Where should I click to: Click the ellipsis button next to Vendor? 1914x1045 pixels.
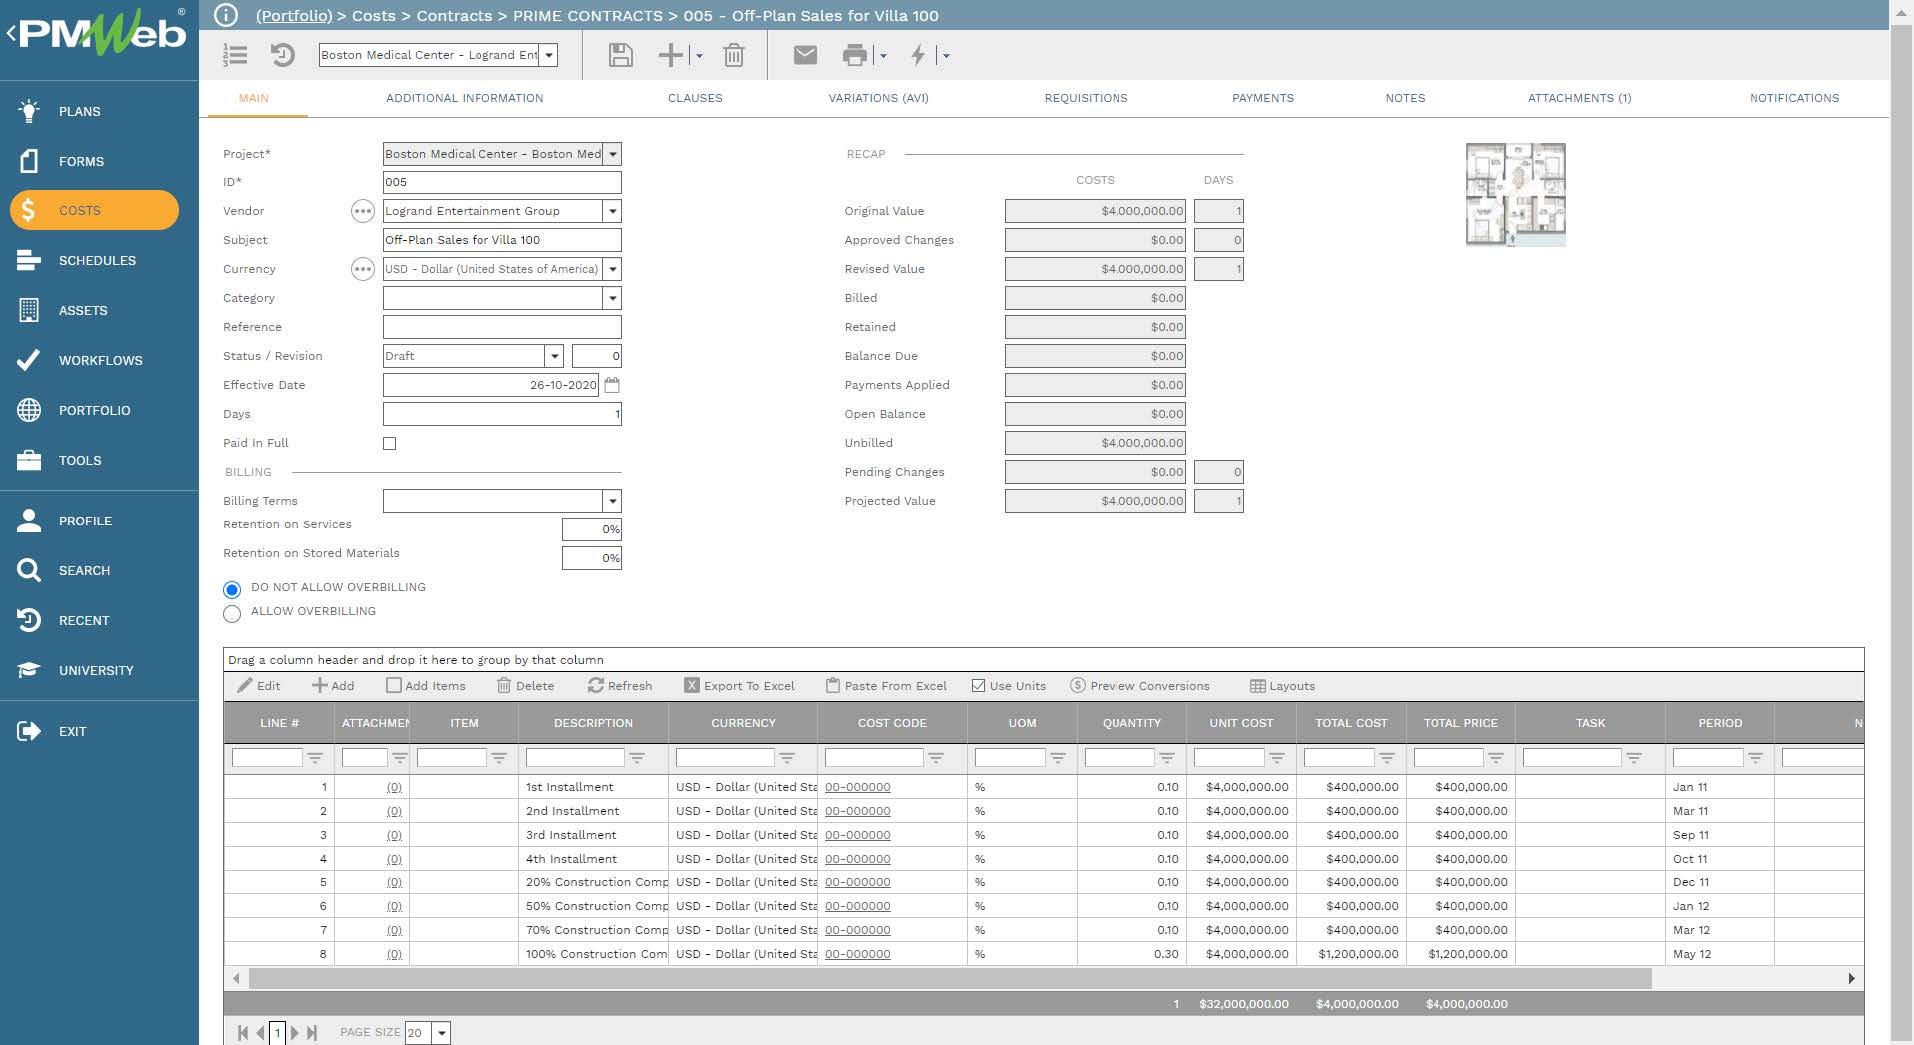click(x=363, y=211)
